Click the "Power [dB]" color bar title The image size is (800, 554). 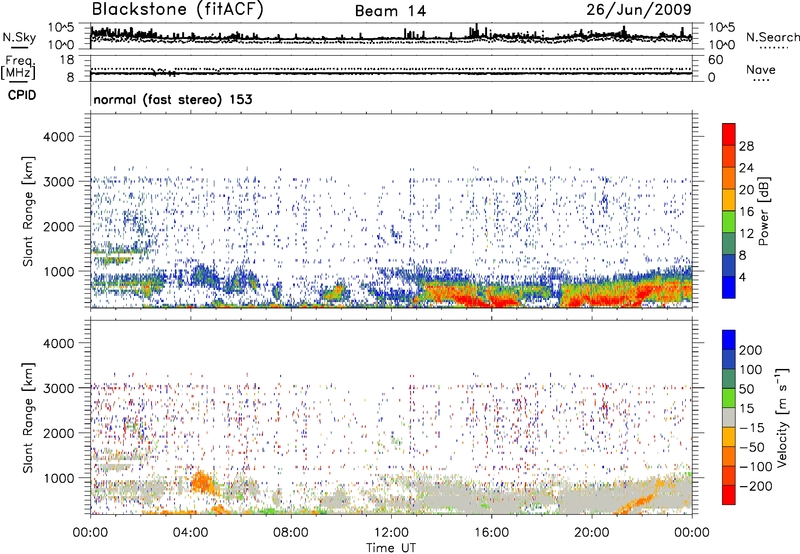coord(763,211)
